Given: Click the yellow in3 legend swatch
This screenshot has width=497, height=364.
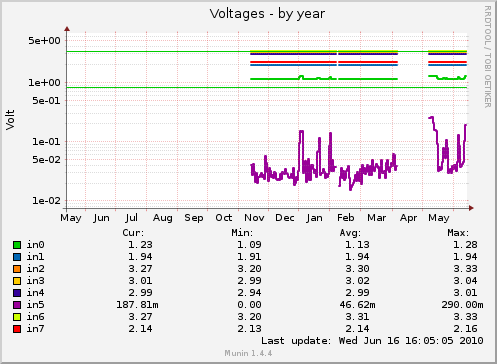Looking at the screenshot, I should [x=17, y=281].
